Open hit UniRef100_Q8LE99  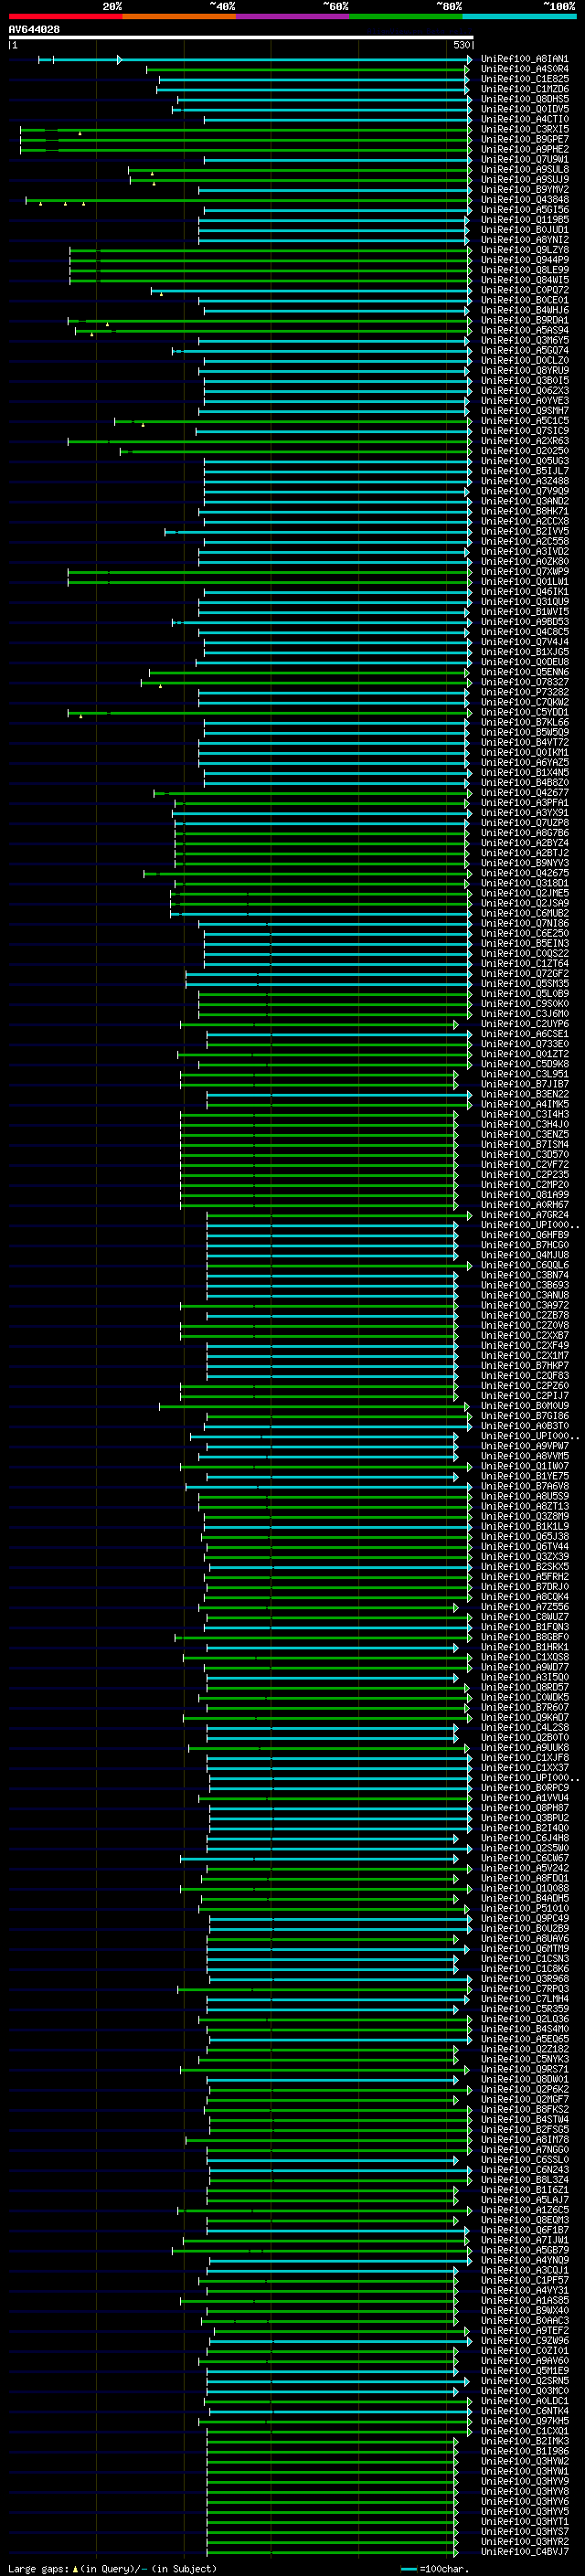pyautogui.click(x=524, y=270)
